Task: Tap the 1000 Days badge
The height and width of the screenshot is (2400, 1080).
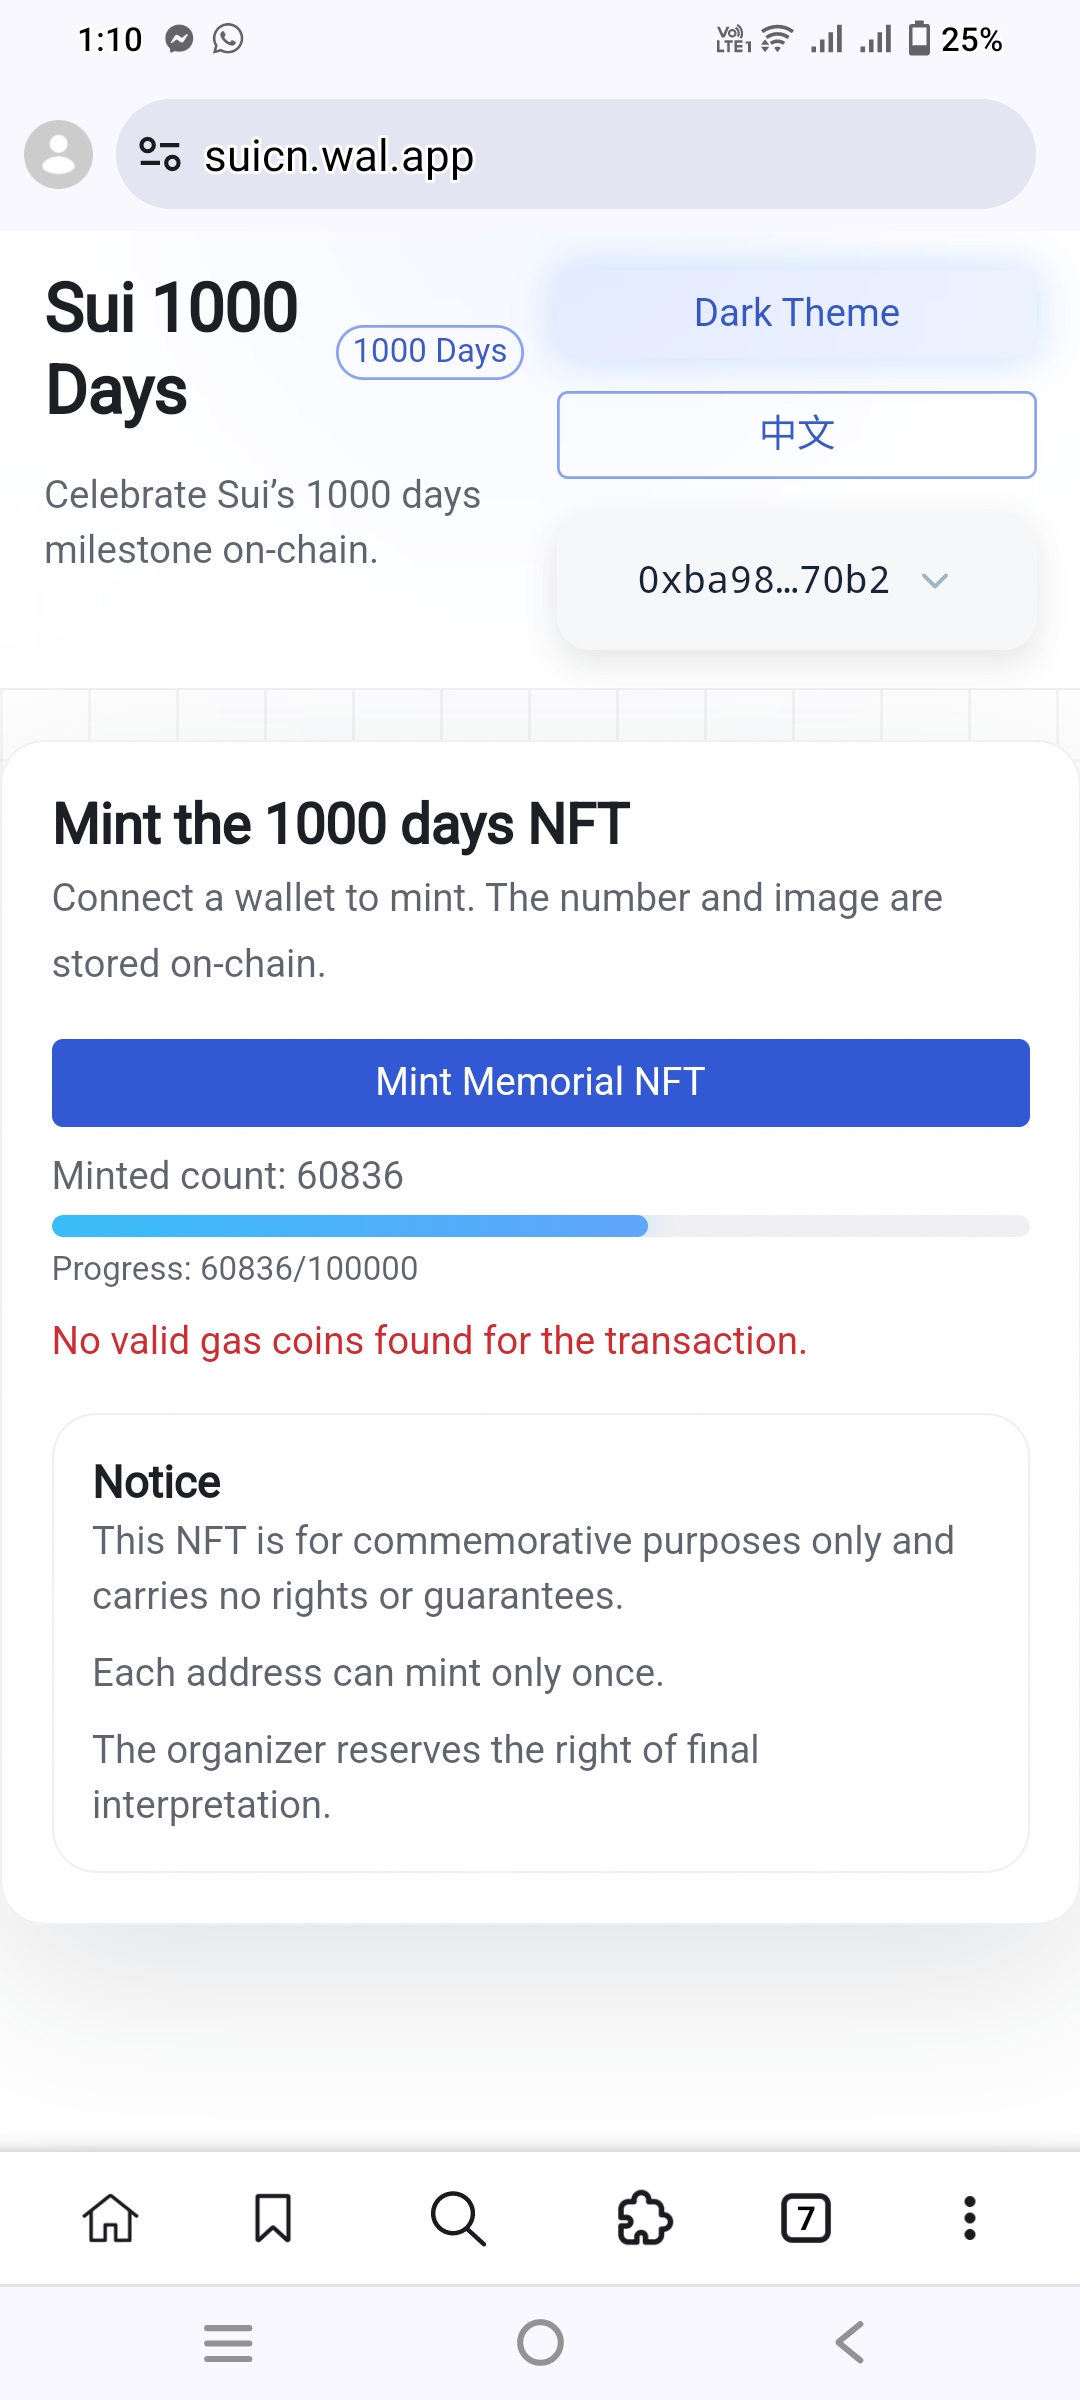Action: [x=430, y=352]
